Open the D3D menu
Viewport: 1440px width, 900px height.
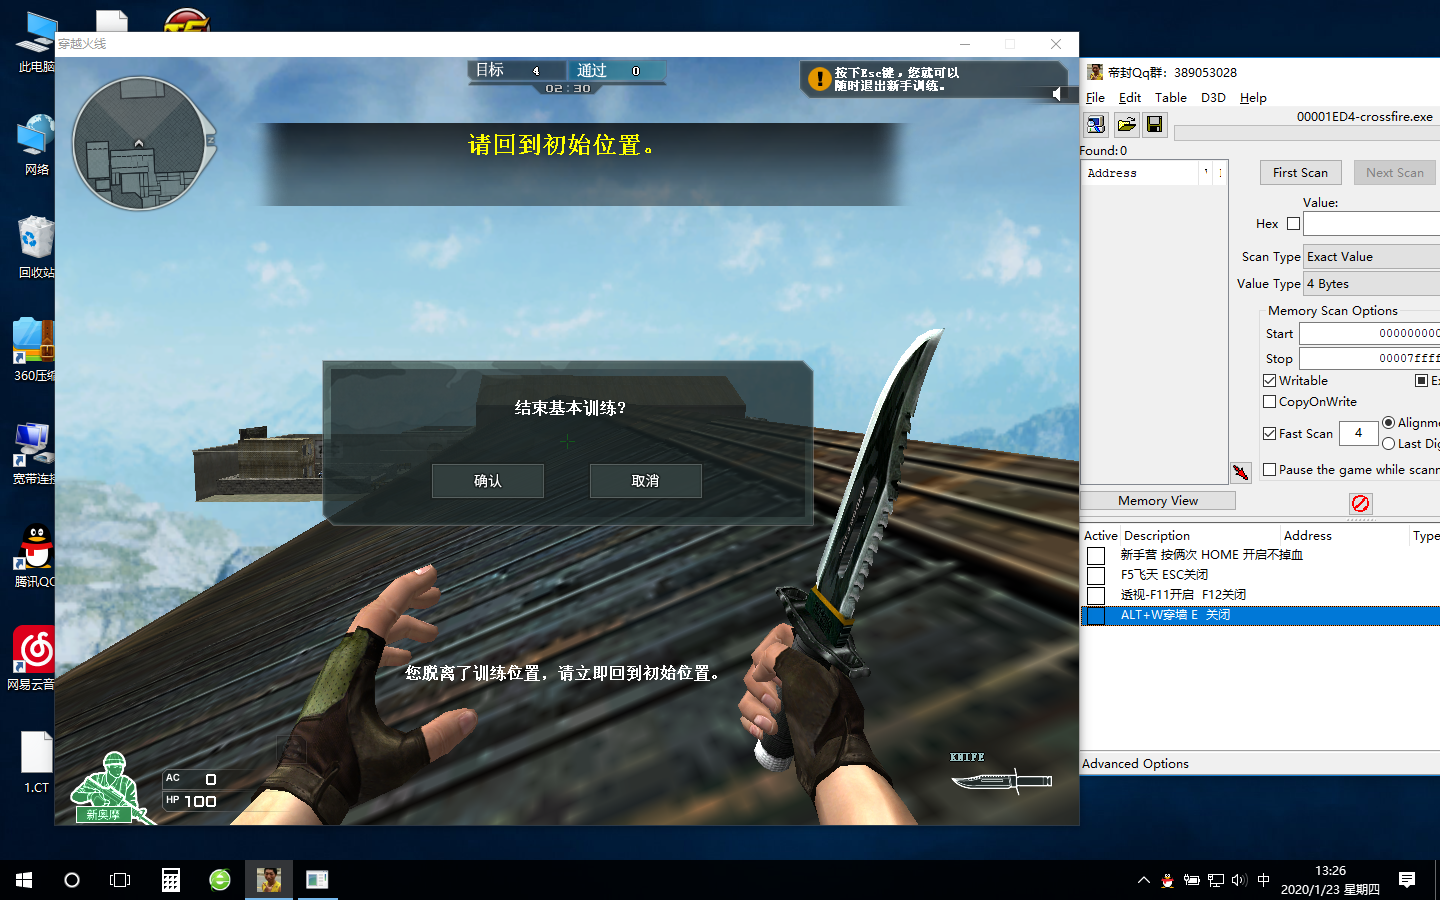[1213, 98]
